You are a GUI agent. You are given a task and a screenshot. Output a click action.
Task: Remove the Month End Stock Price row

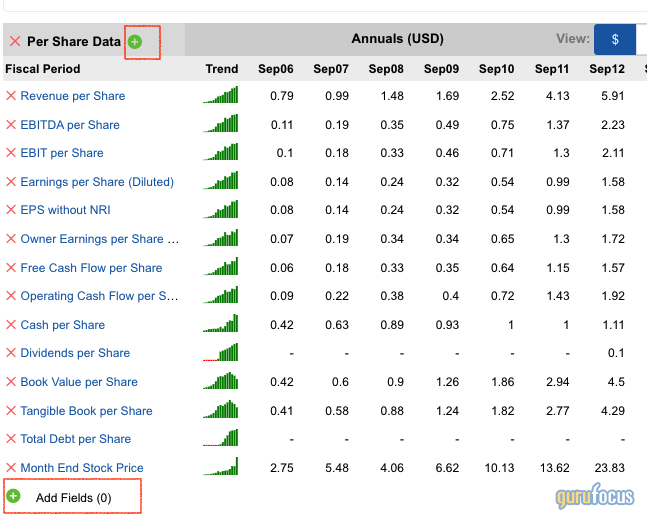pos(11,467)
